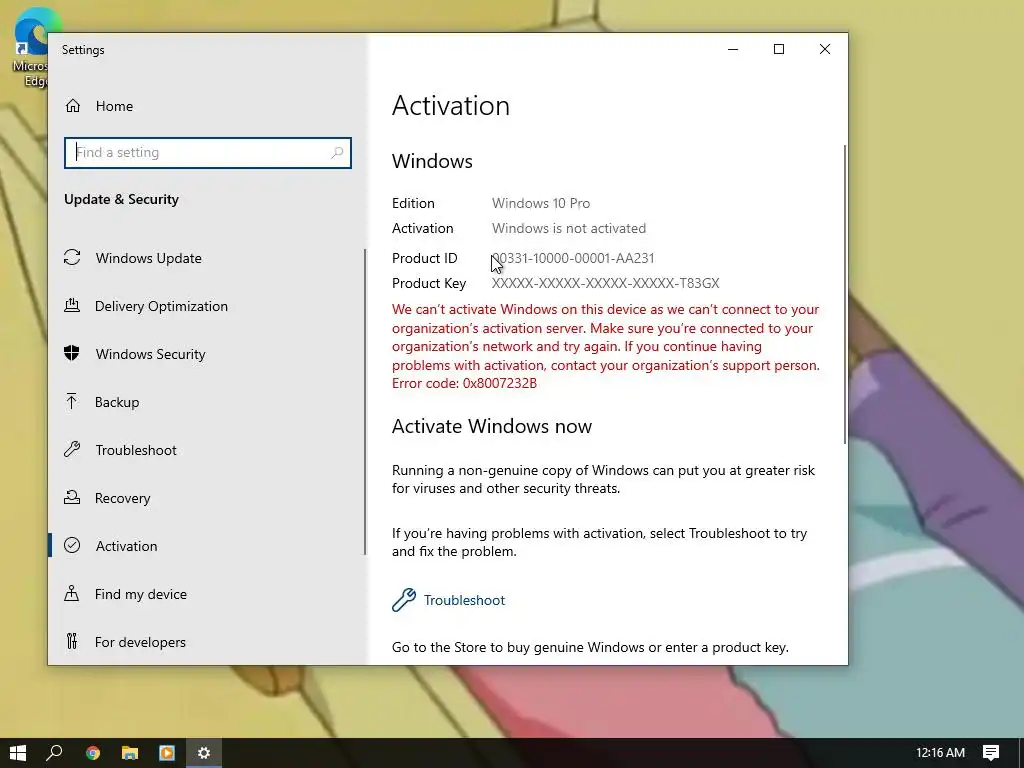Click the Backup upload arrow icon
Screen dimensions: 1024x768
[x=72, y=402]
